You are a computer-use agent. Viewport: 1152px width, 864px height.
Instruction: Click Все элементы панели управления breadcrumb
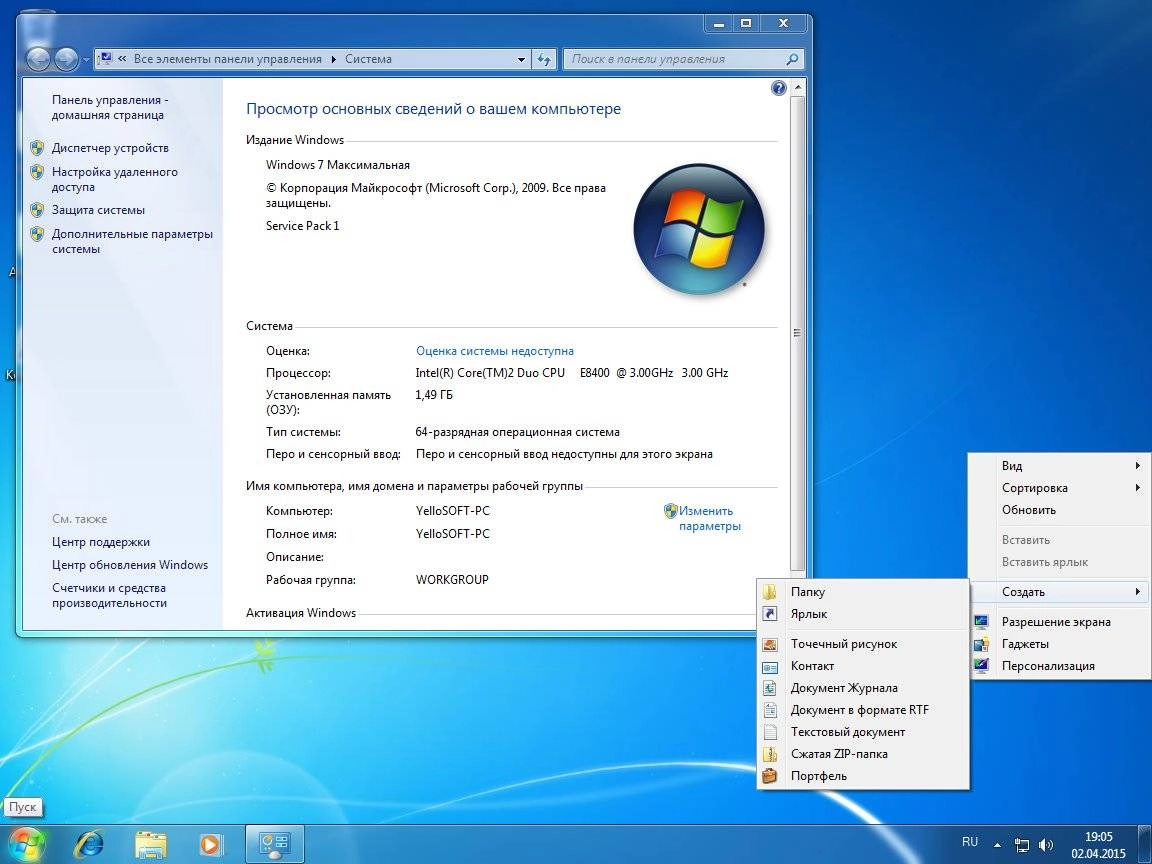228,60
